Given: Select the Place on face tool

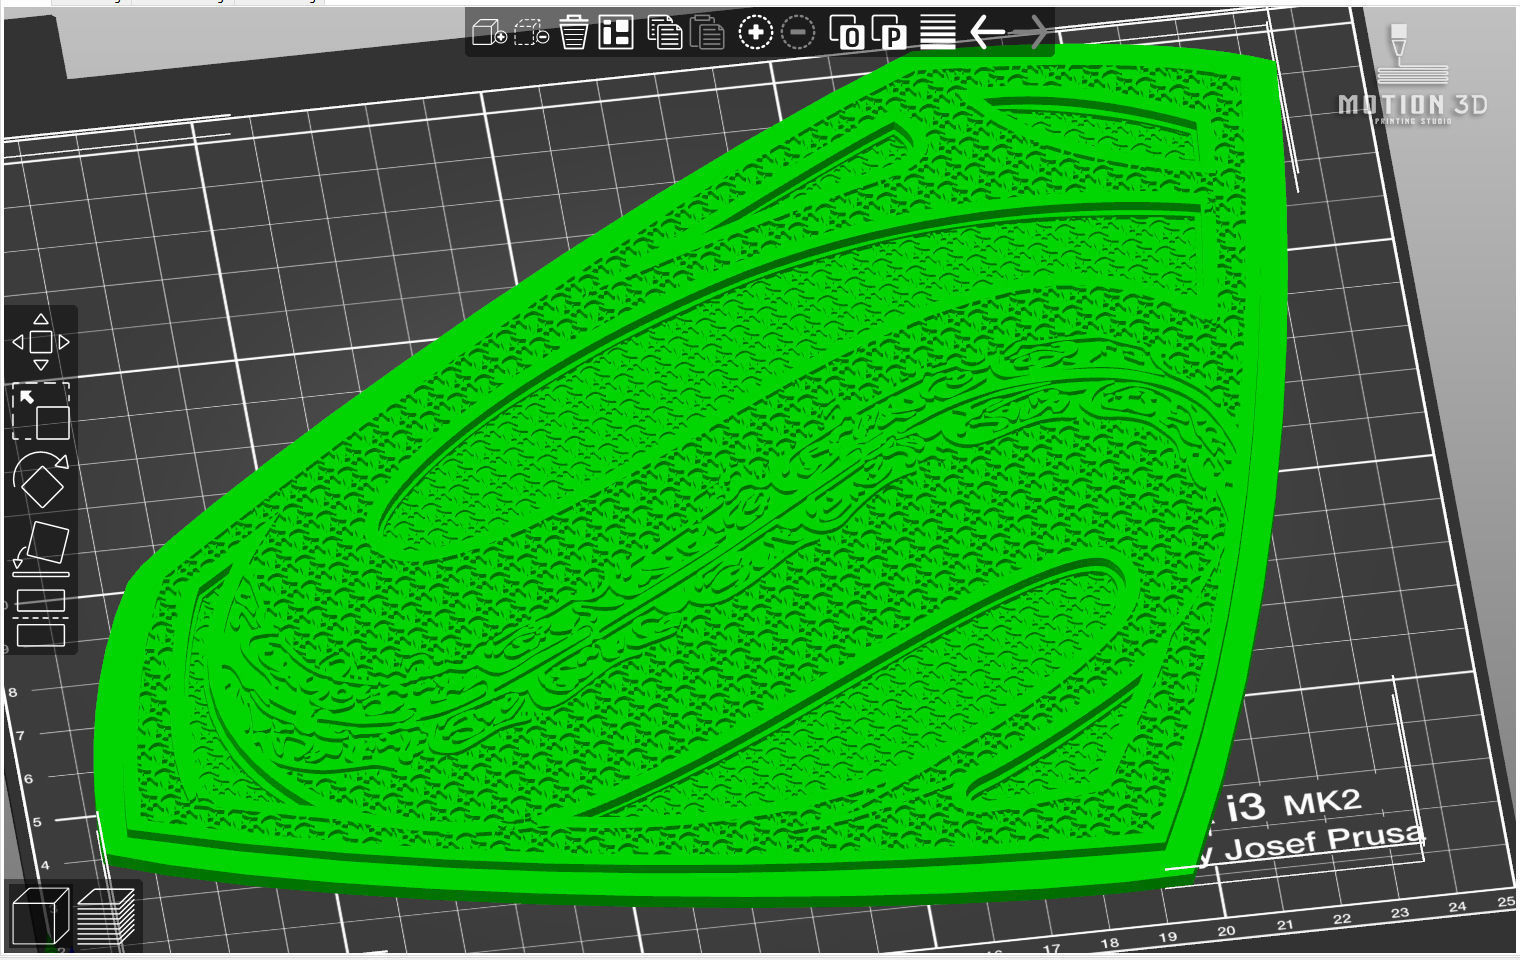Looking at the screenshot, I should (41, 549).
